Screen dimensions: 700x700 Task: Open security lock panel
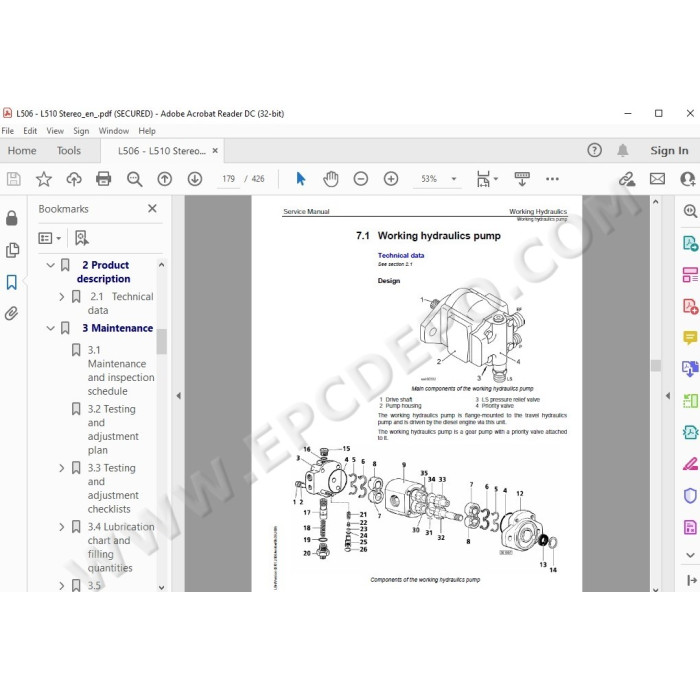pos(12,218)
